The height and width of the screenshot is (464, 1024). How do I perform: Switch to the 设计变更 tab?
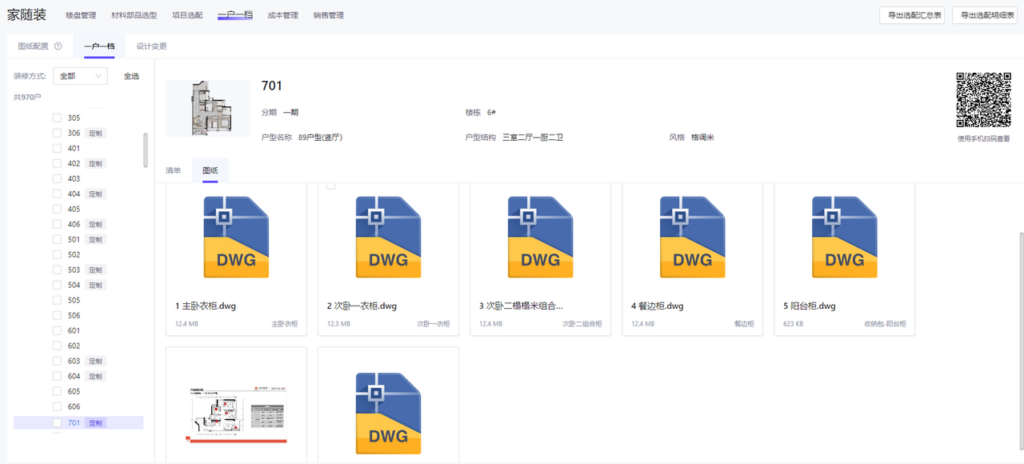151,47
